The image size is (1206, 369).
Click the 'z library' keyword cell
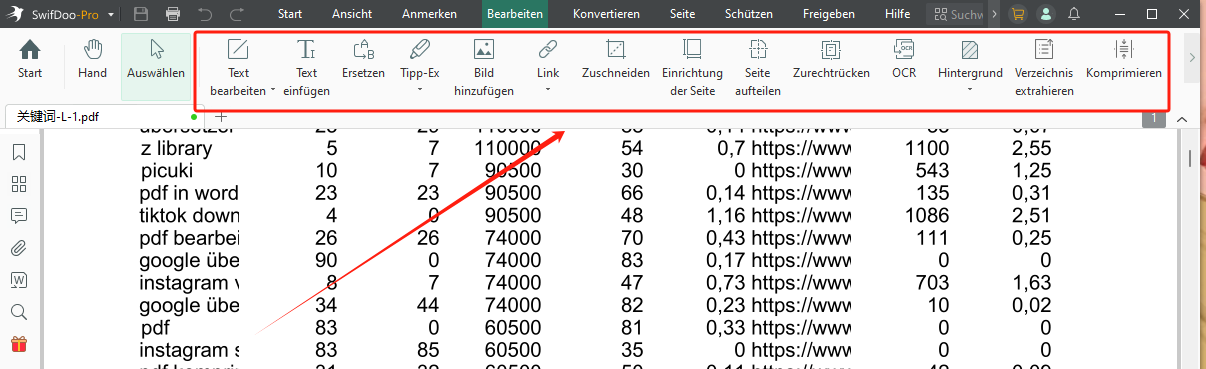(x=176, y=148)
